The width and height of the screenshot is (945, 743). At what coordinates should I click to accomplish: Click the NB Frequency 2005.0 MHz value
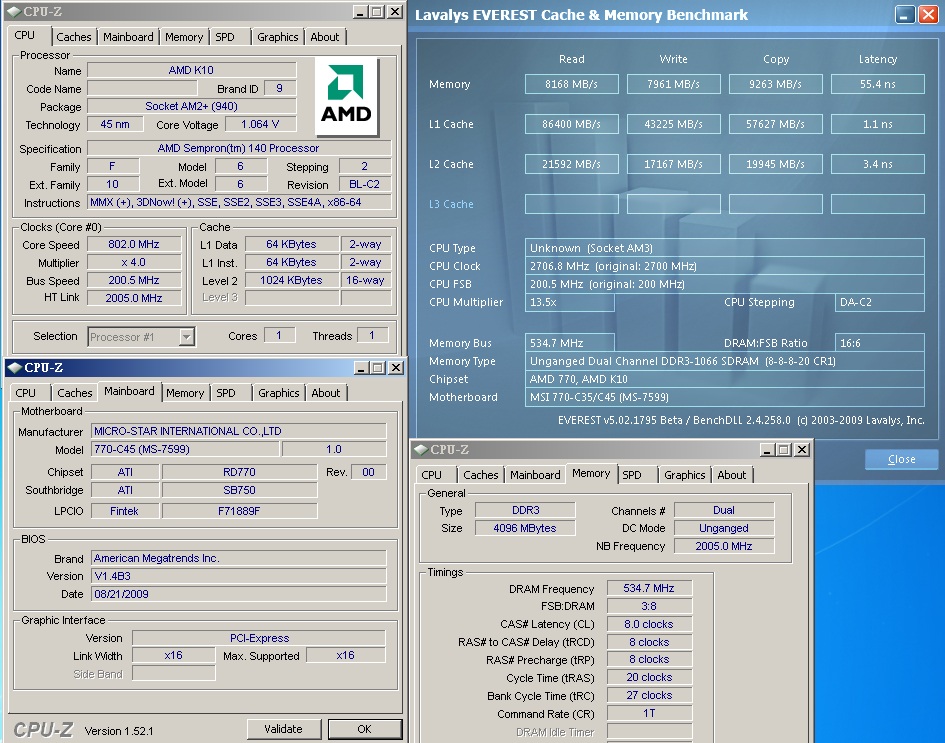point(724,546)
